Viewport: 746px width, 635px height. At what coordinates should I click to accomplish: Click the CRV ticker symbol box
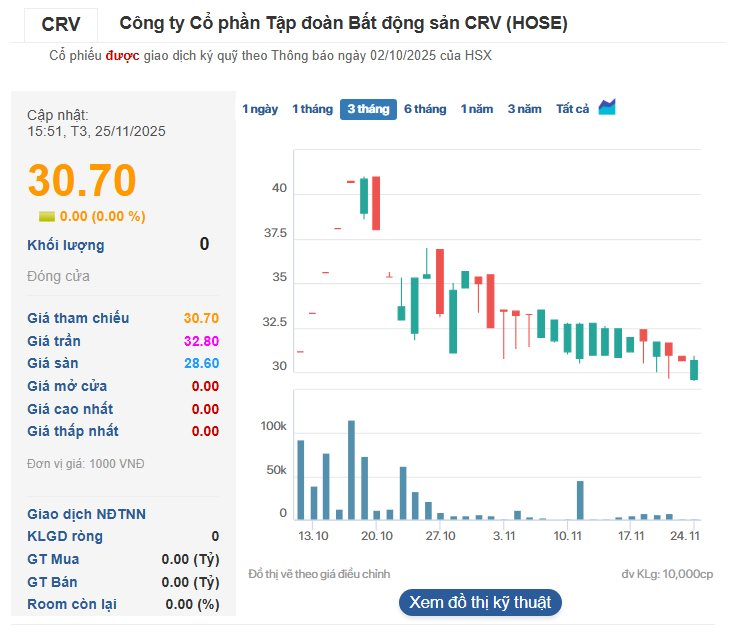[62, 24]
